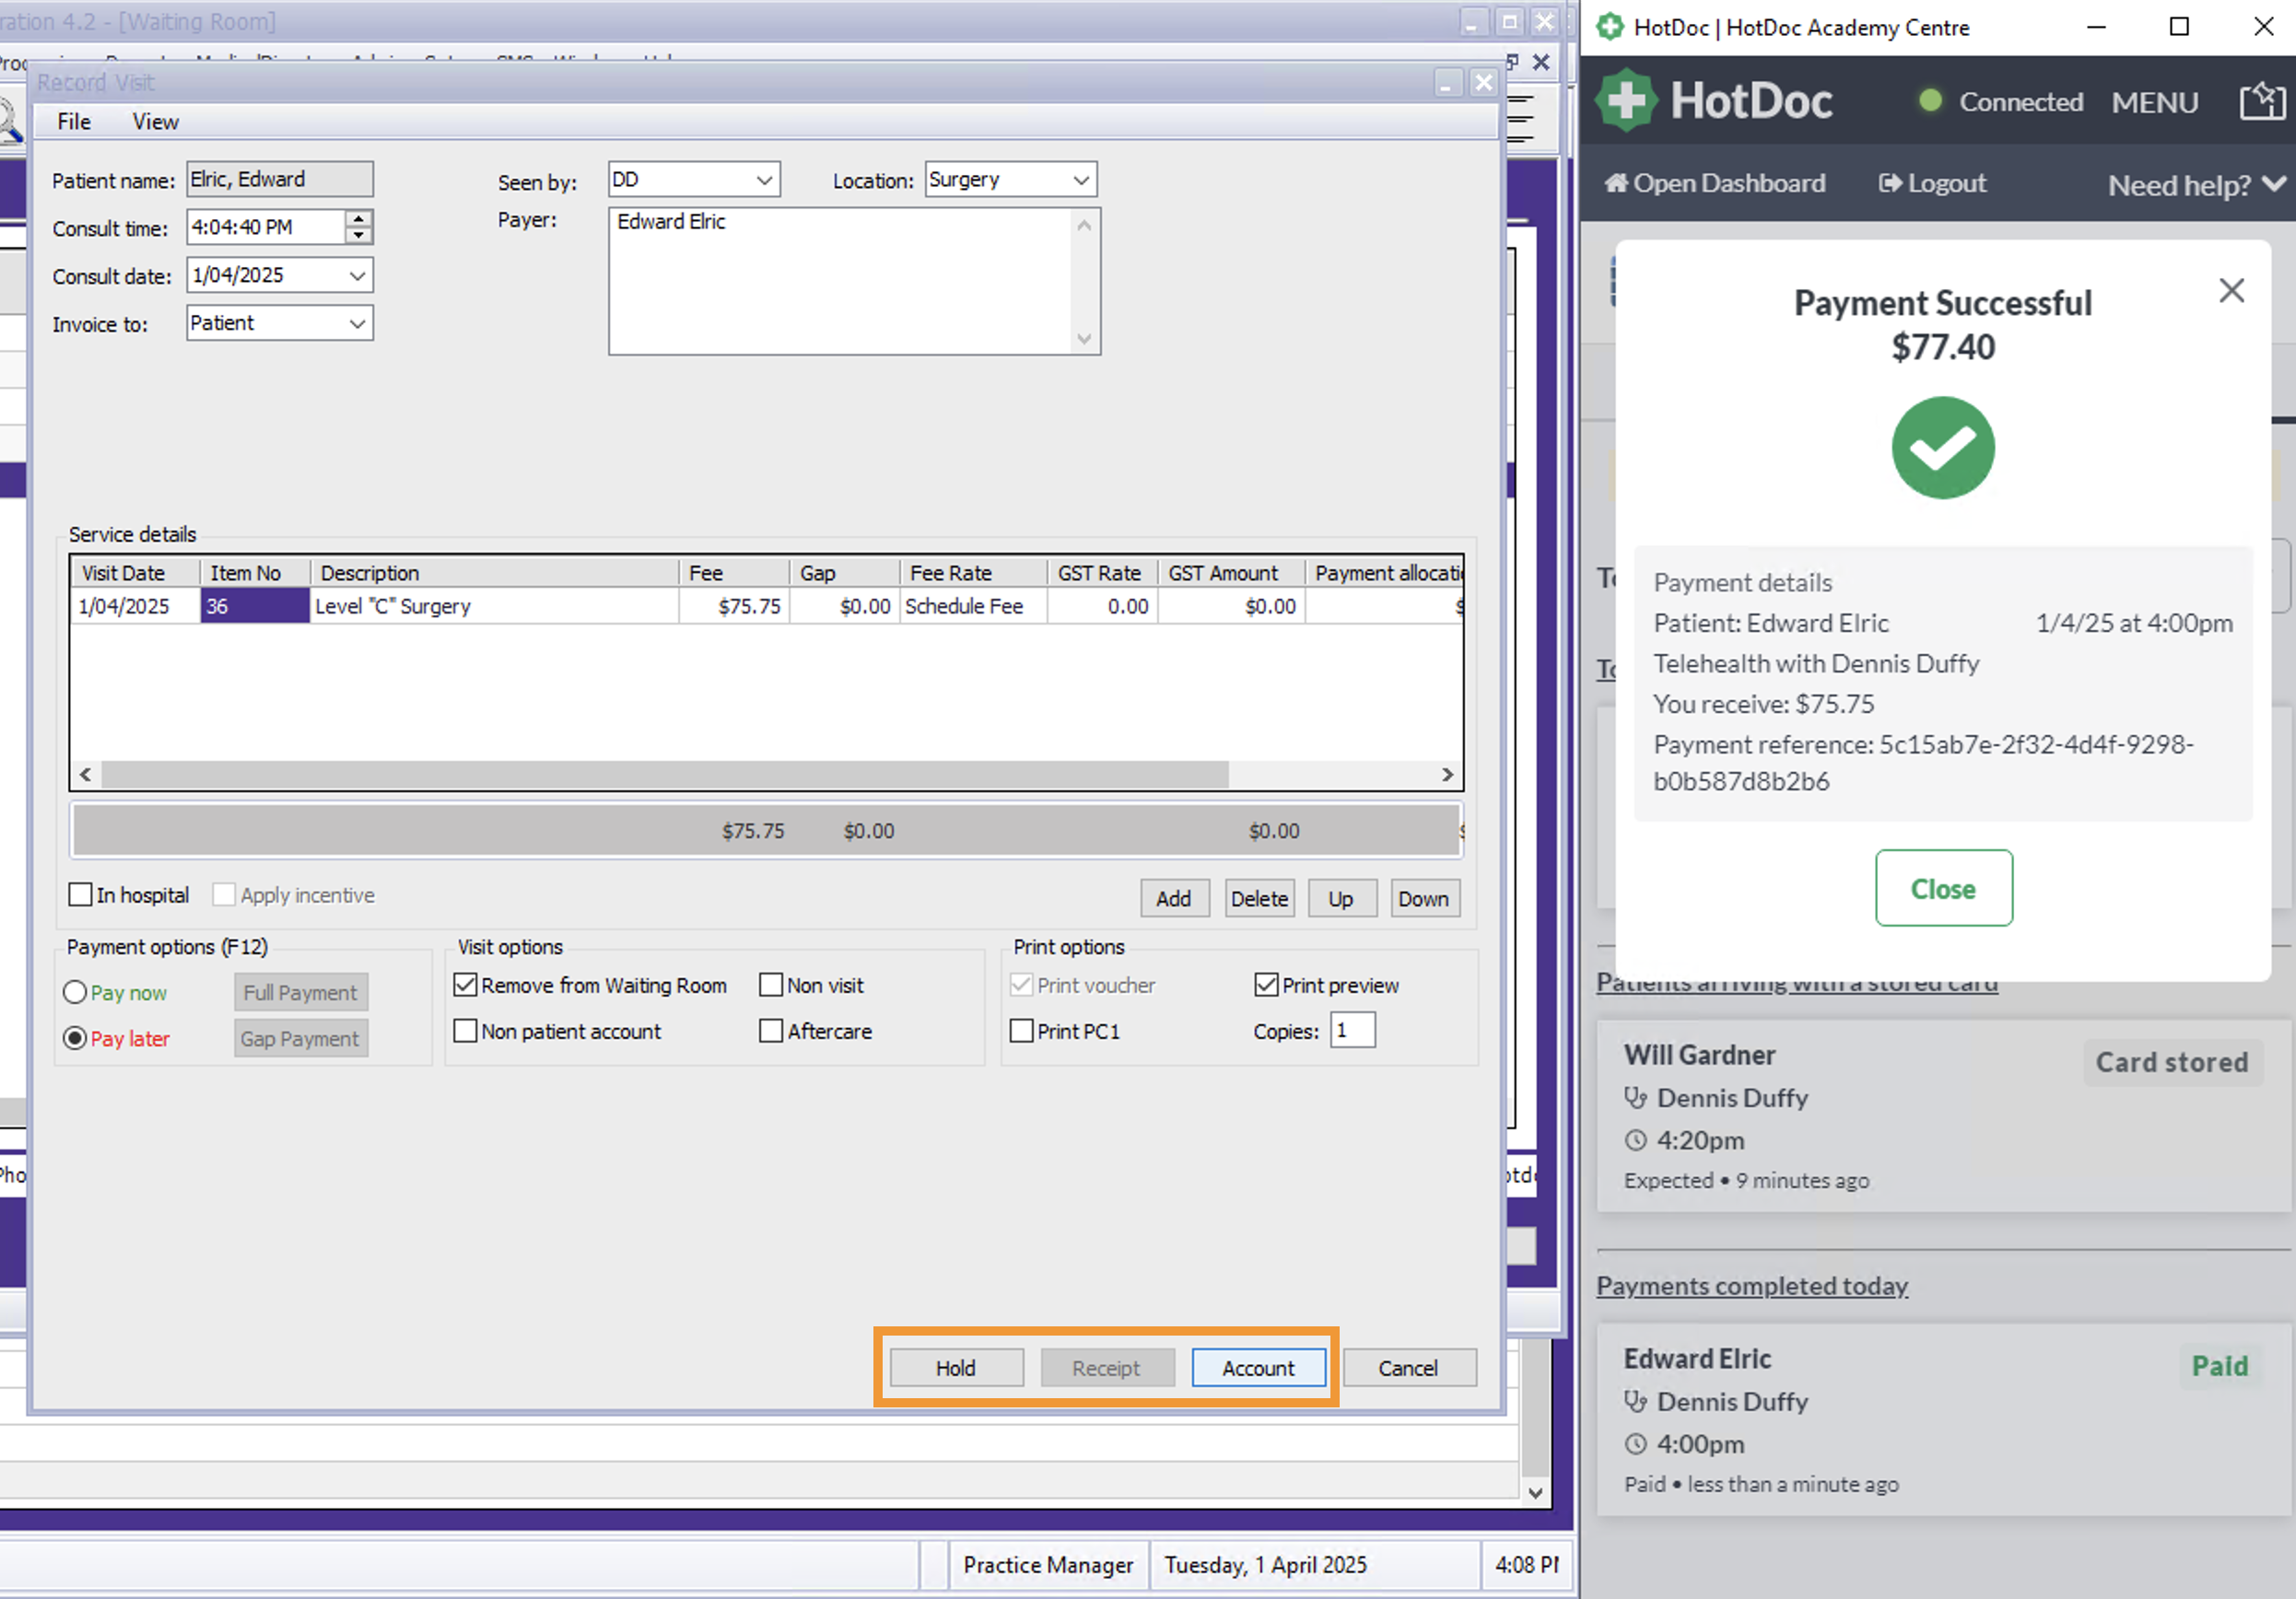Click the Receipt button
Screen dimensions: 2296x1599
click(1106, 1367)
